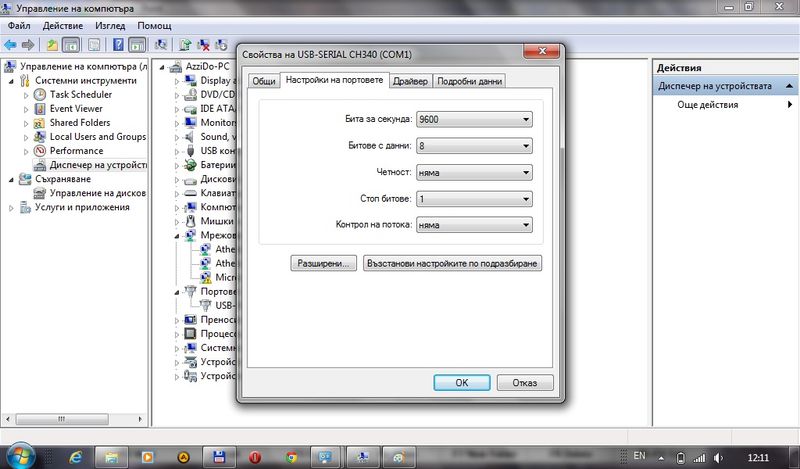Image resolution: width=800 pixels, height=469 pixels.
Task: Select Event Viewer in System Tools
Action: (x=76, y=109)
